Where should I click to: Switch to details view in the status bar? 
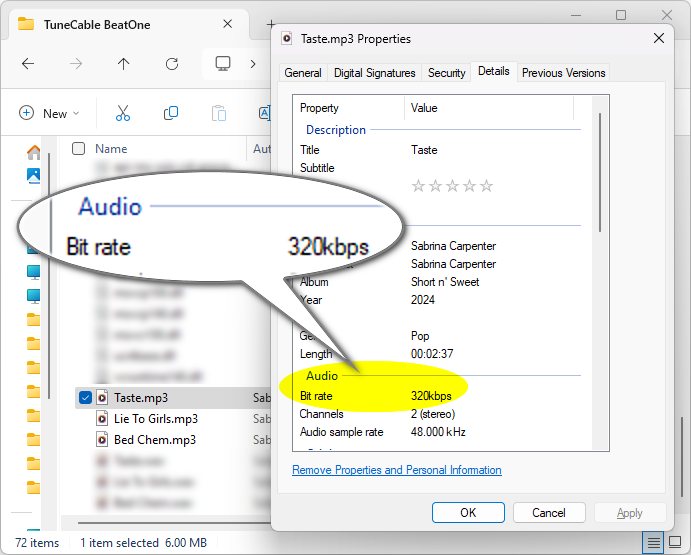654,542
